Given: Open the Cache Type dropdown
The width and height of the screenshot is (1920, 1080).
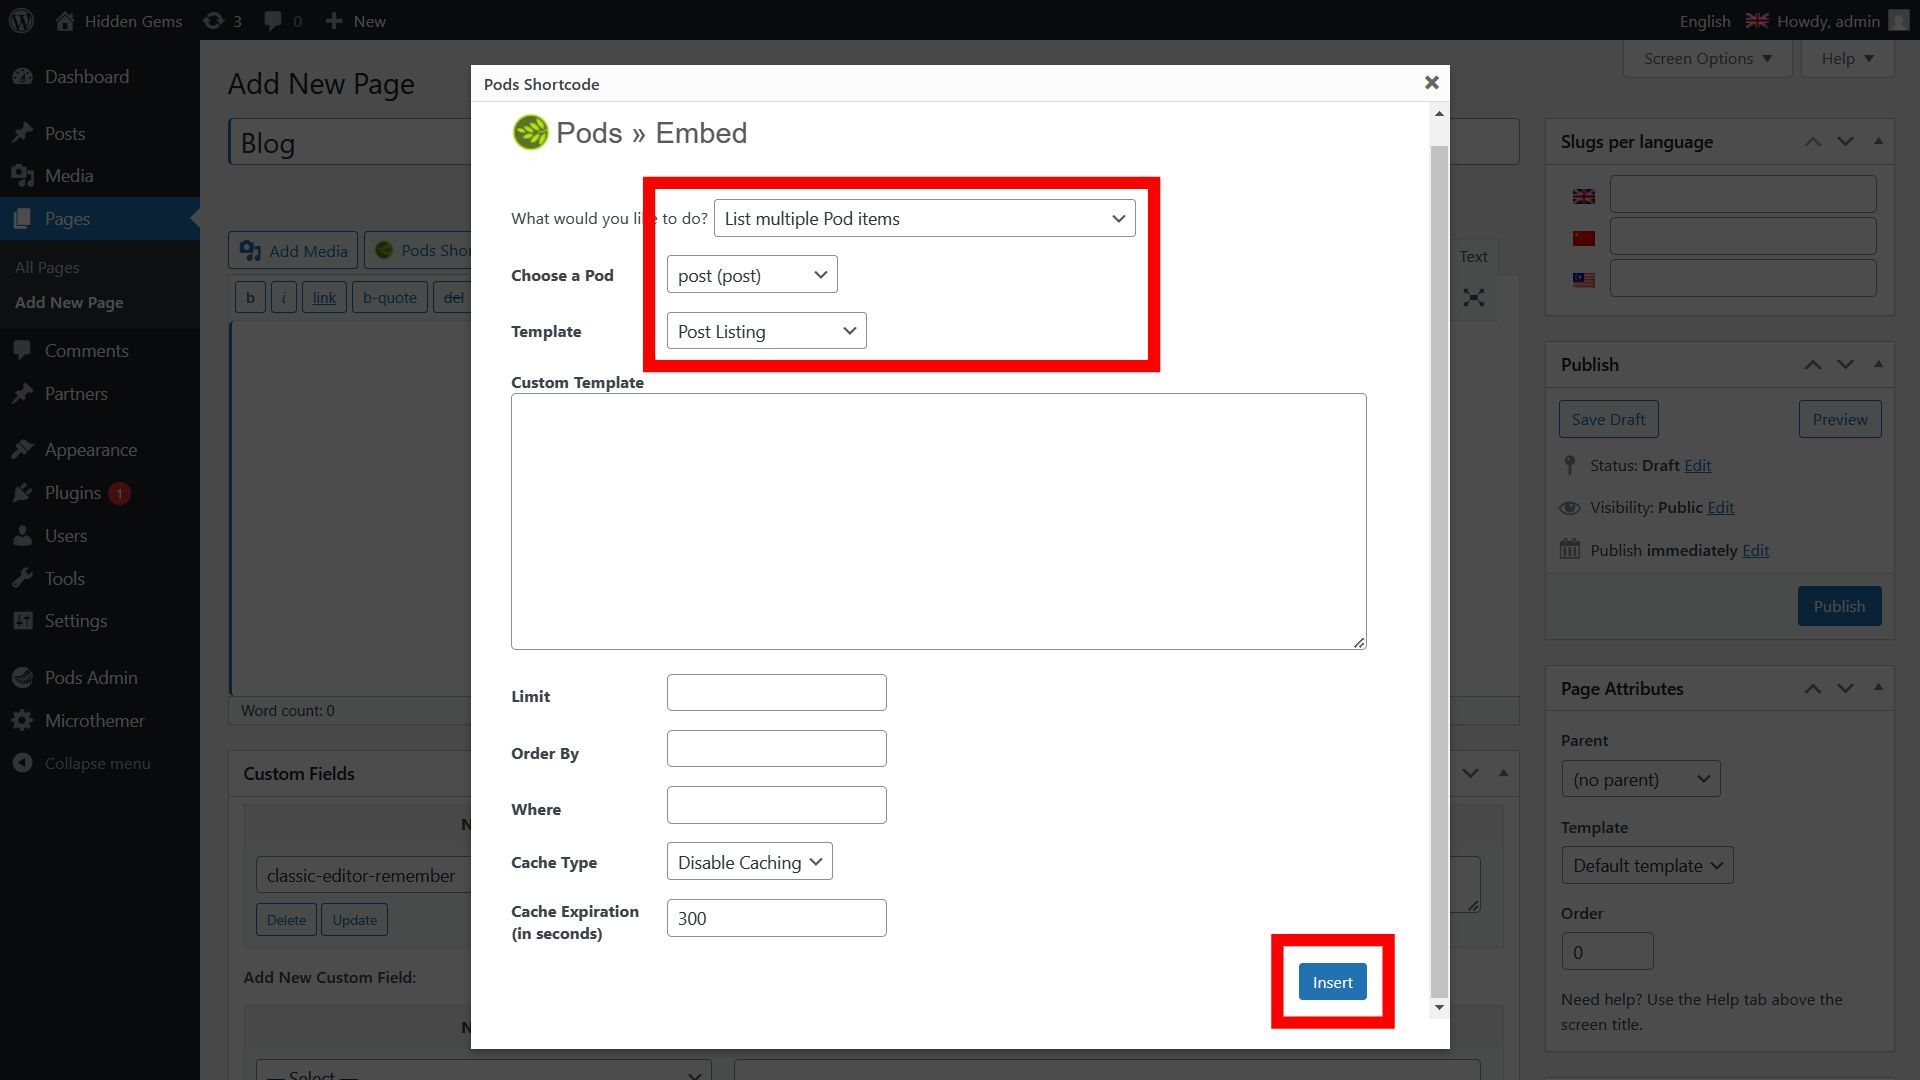Looking at the screenshot, I should 749,862.
